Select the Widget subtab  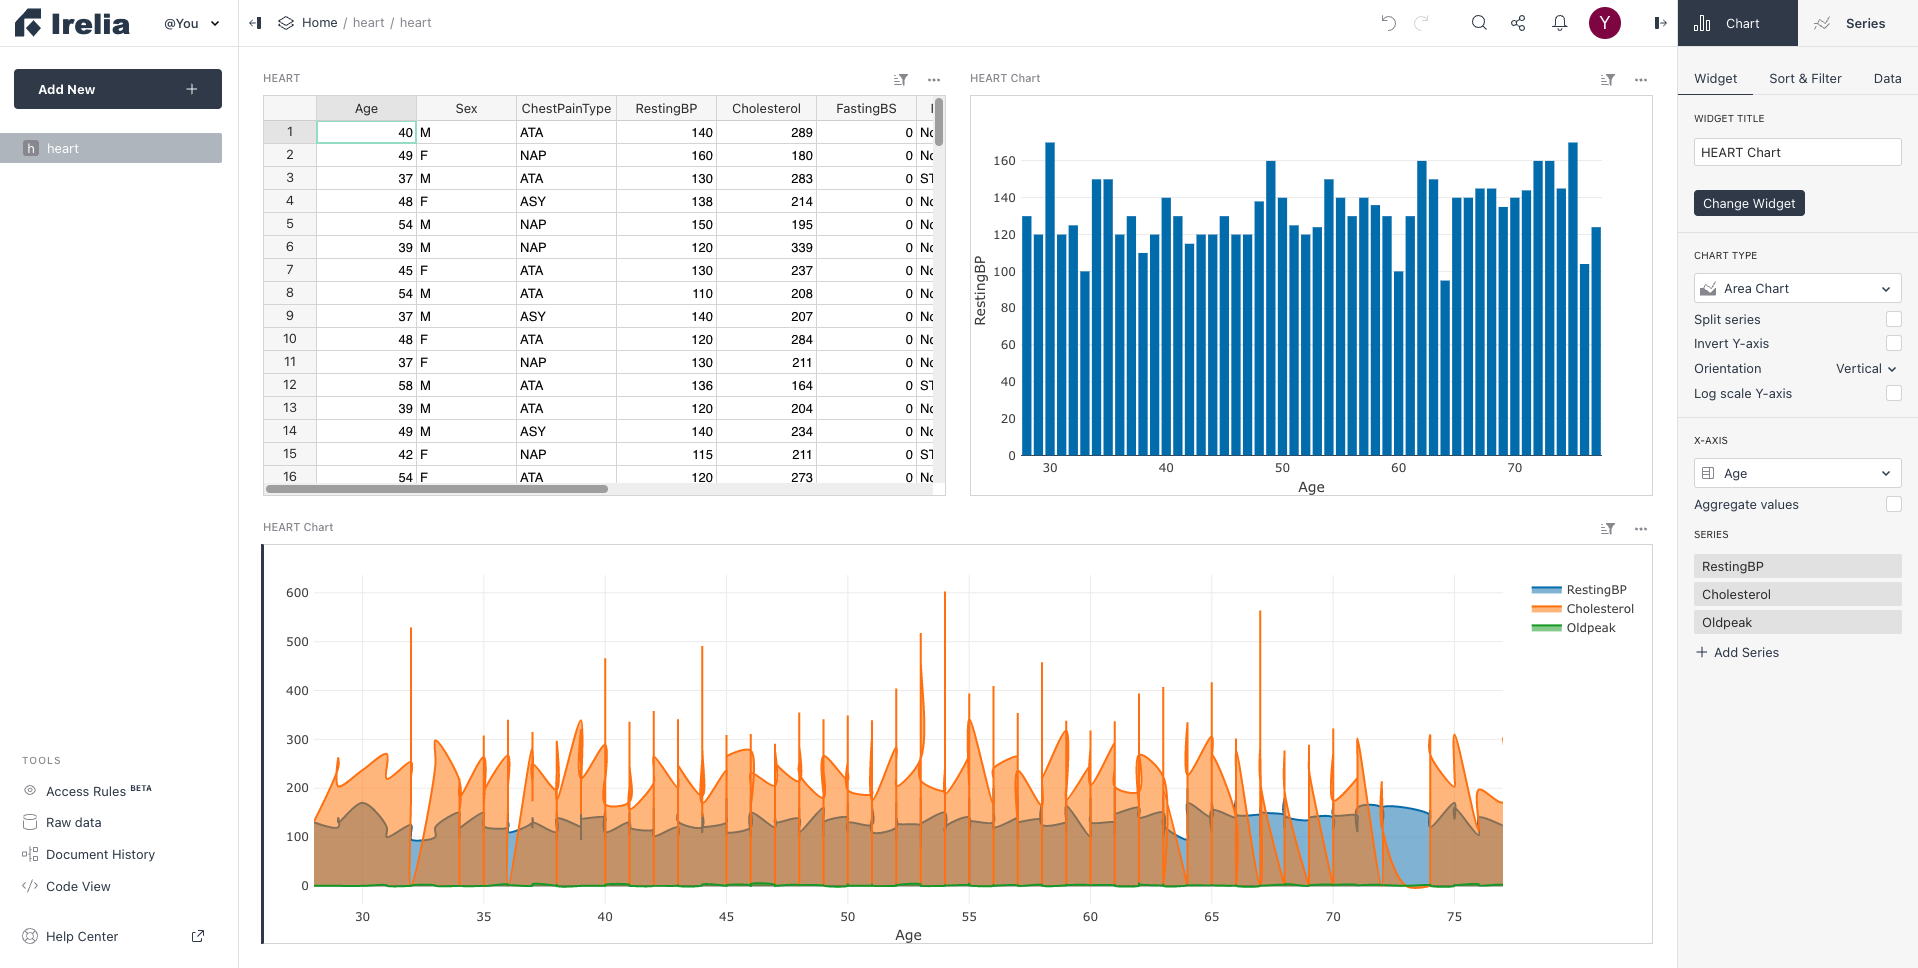tap(1715, 78)
